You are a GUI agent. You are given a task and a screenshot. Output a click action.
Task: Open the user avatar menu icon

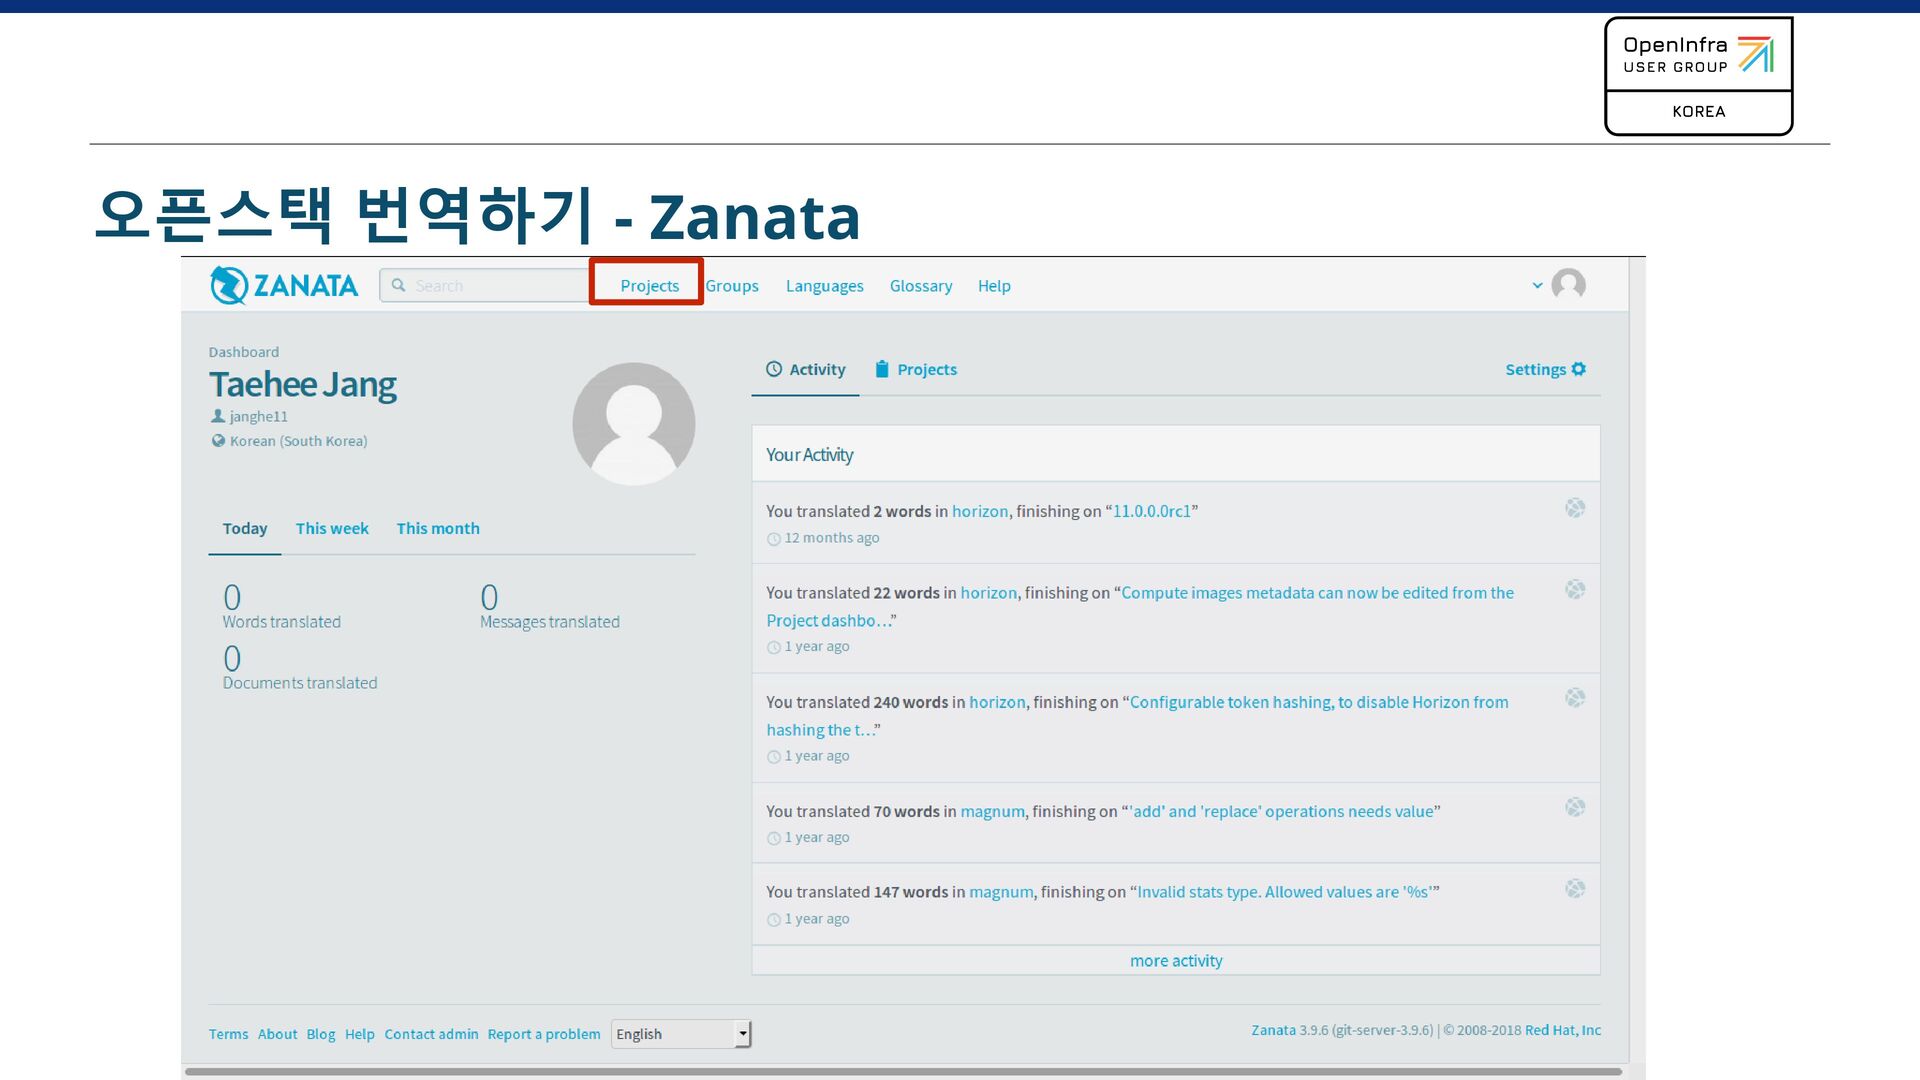(x=1568, y=285)
